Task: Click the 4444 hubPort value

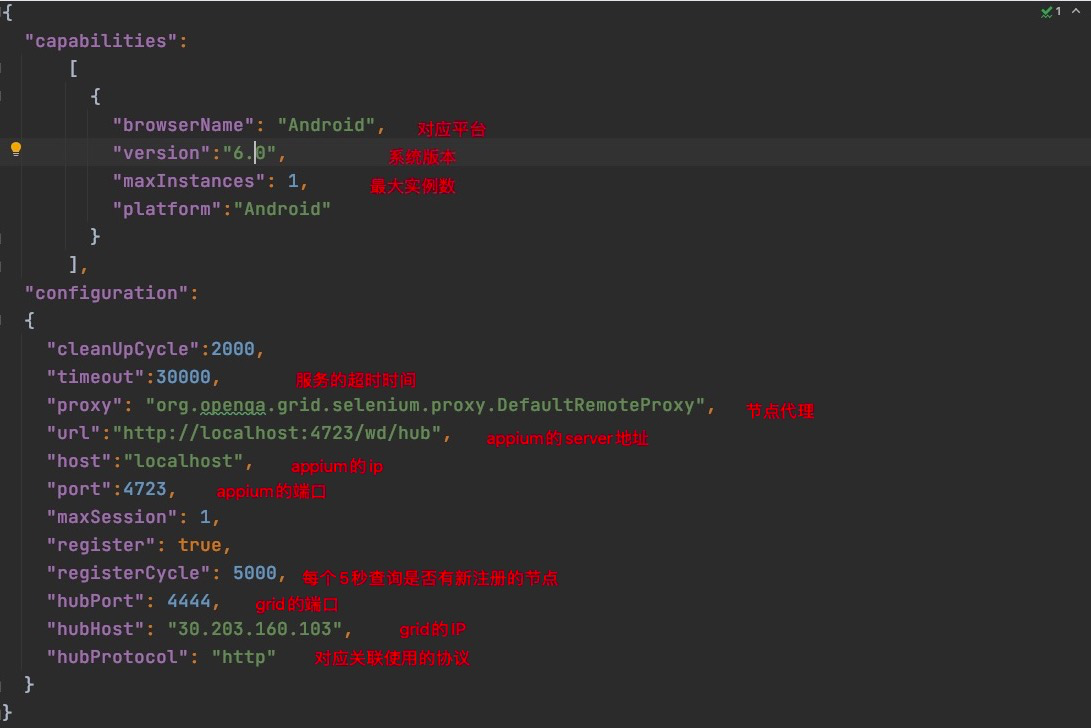Action: 189,601
